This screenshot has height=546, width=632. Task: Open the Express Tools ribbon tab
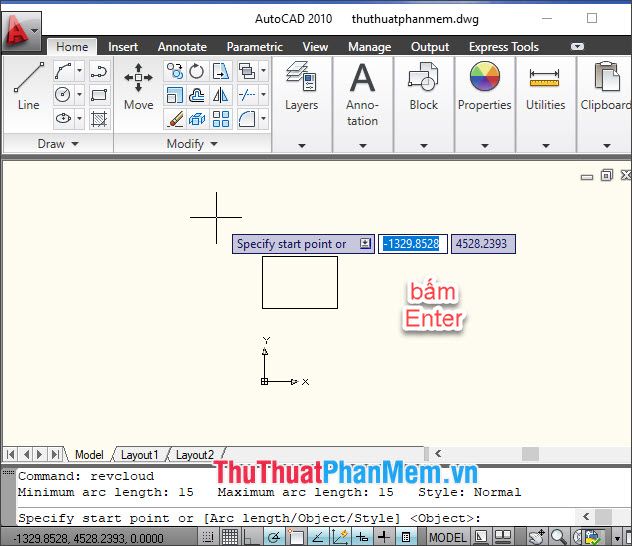(503, 47)
